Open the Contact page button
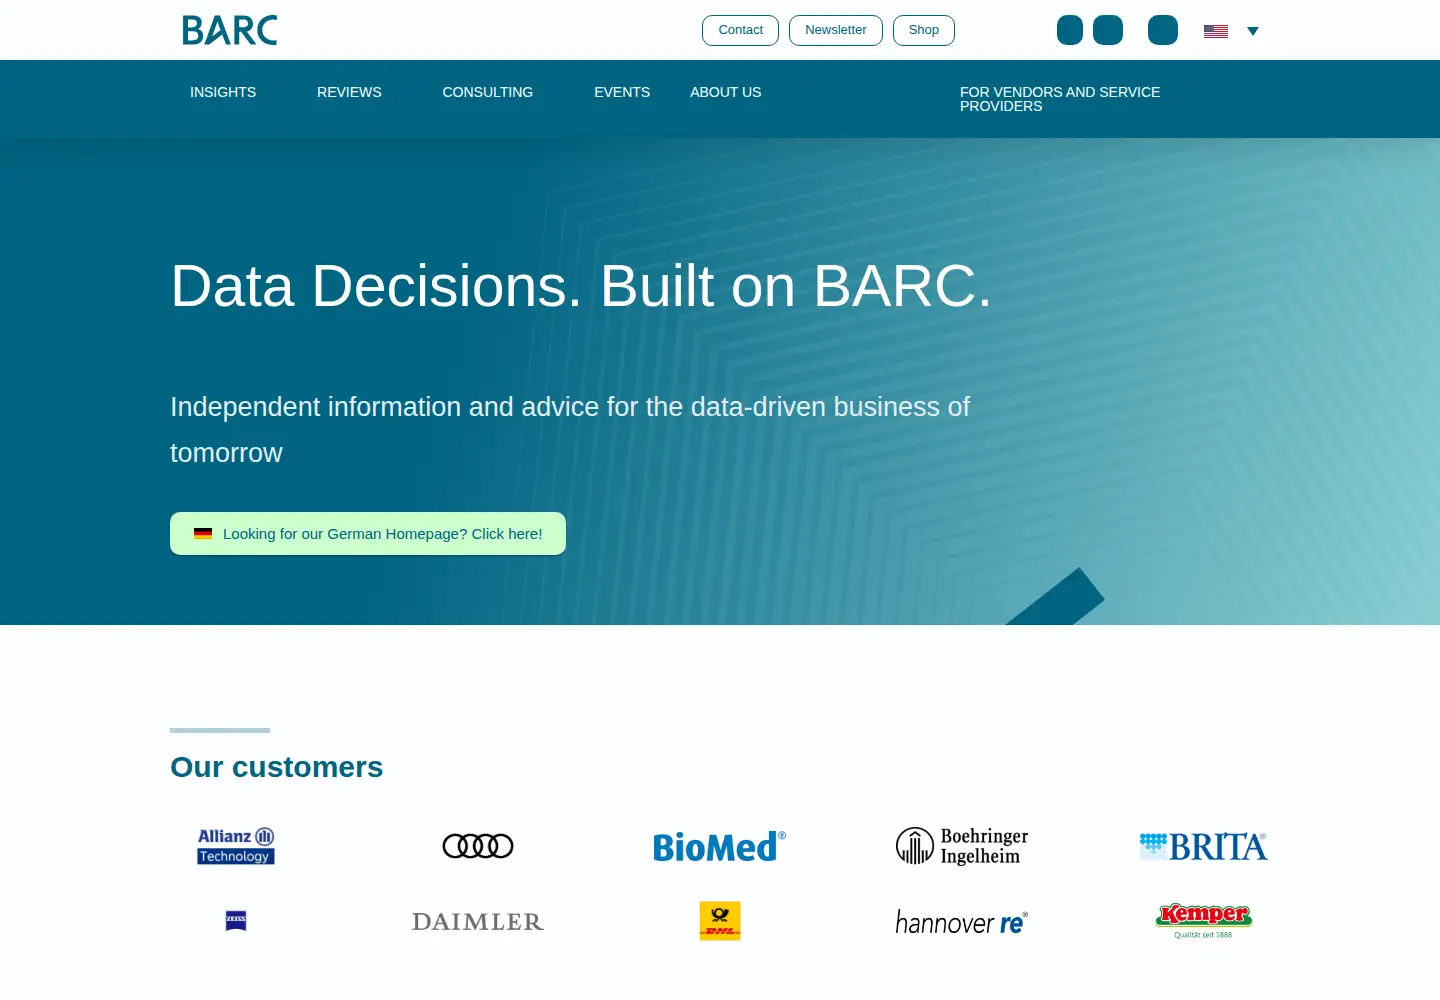1440x1000 pixels. [740, 30]
